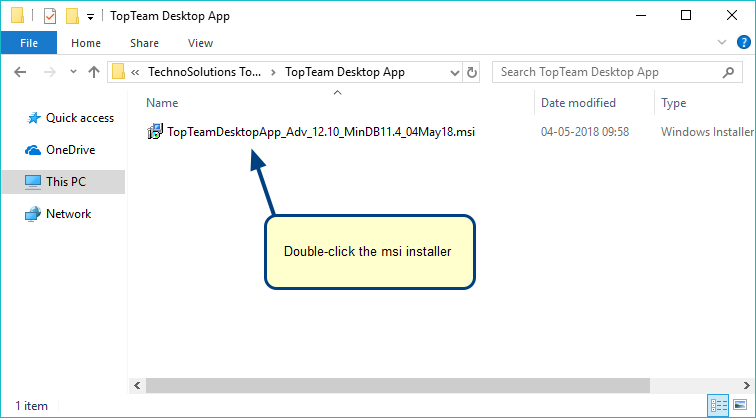Select Quick access in navigation pane

[80, 118]
